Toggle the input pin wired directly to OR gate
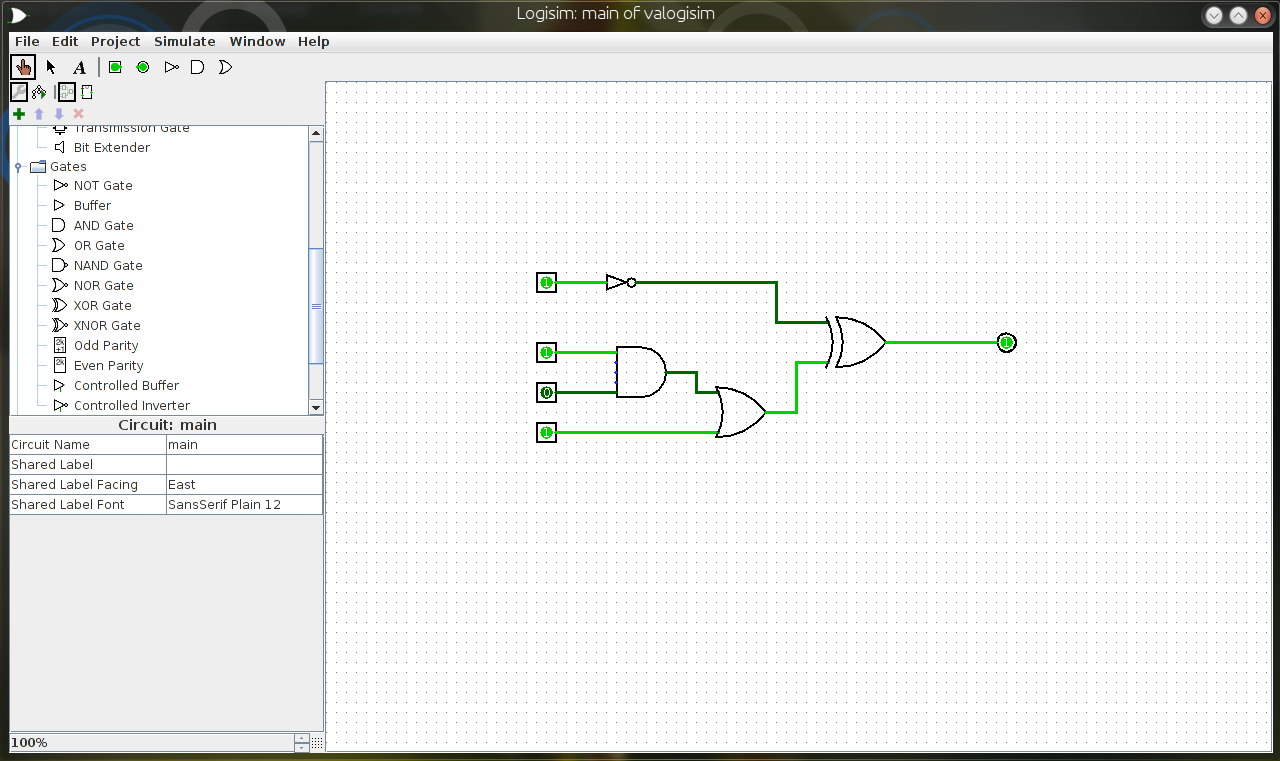Image resolution: width=1280 pixels, height=761 pixels. [x=546, y=432]
